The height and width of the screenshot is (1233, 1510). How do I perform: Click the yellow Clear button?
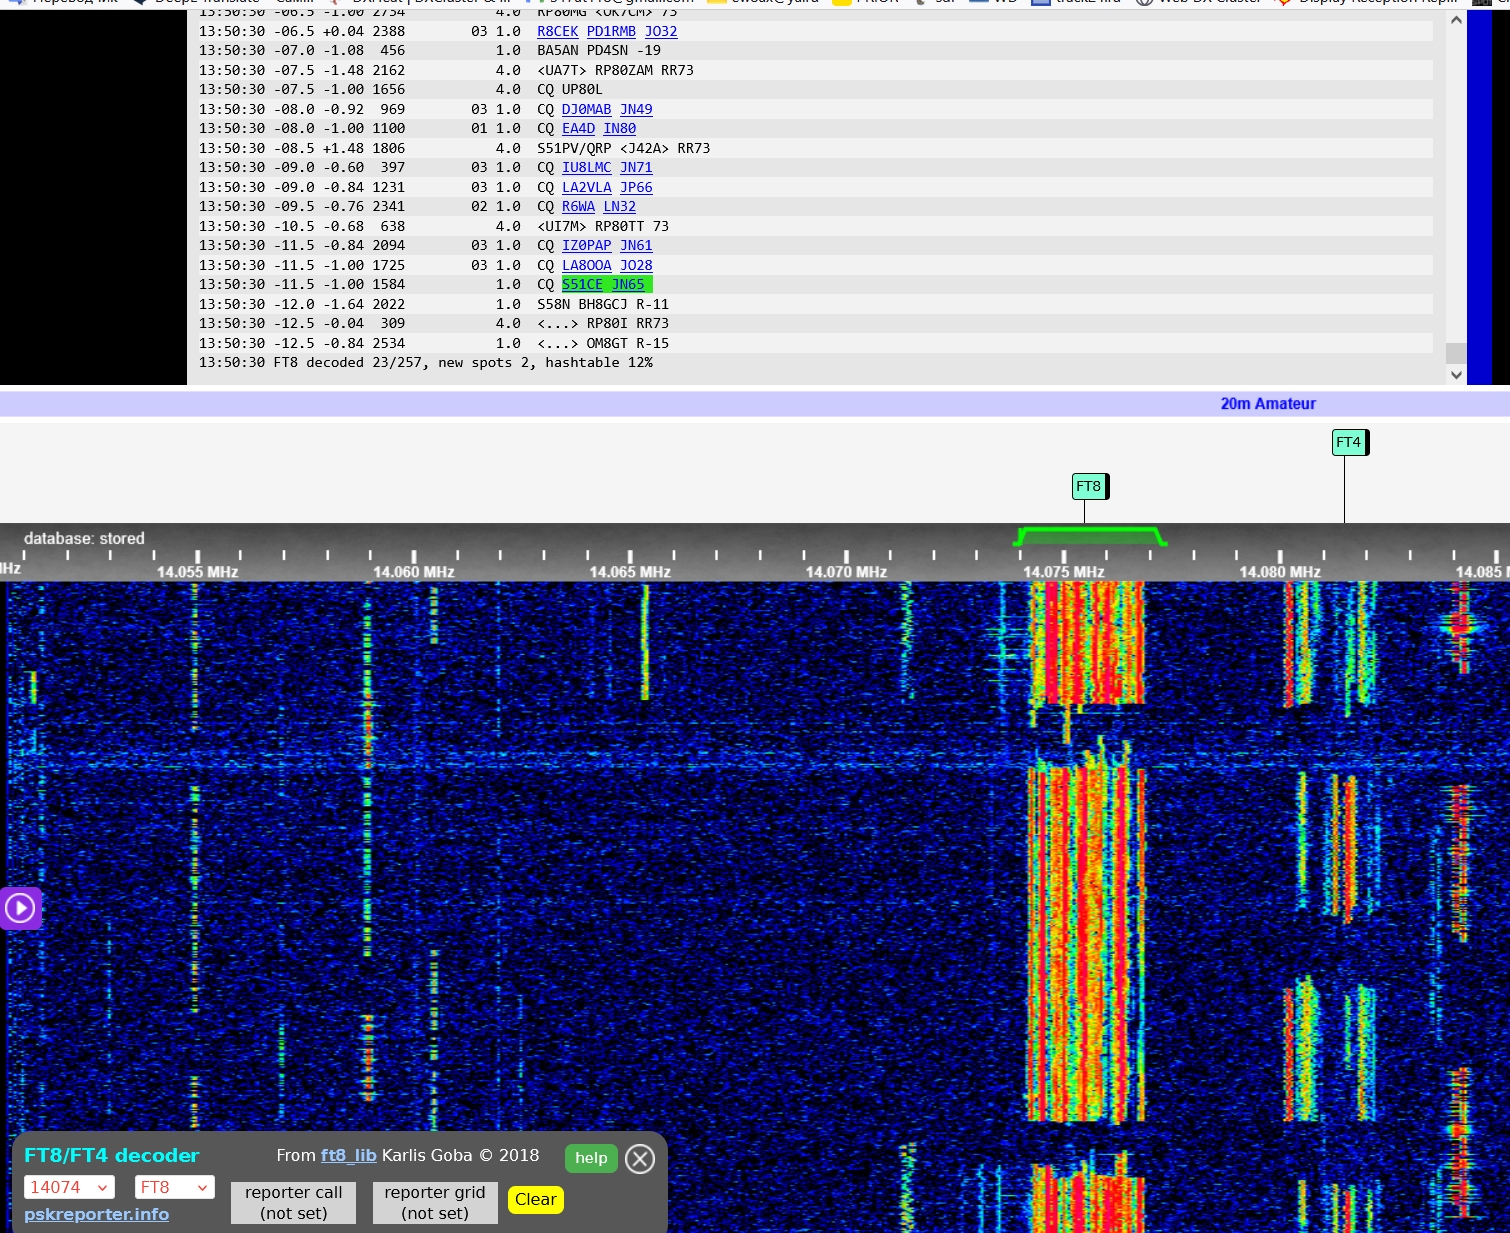pyautogui.click(x=535, y=1199)
